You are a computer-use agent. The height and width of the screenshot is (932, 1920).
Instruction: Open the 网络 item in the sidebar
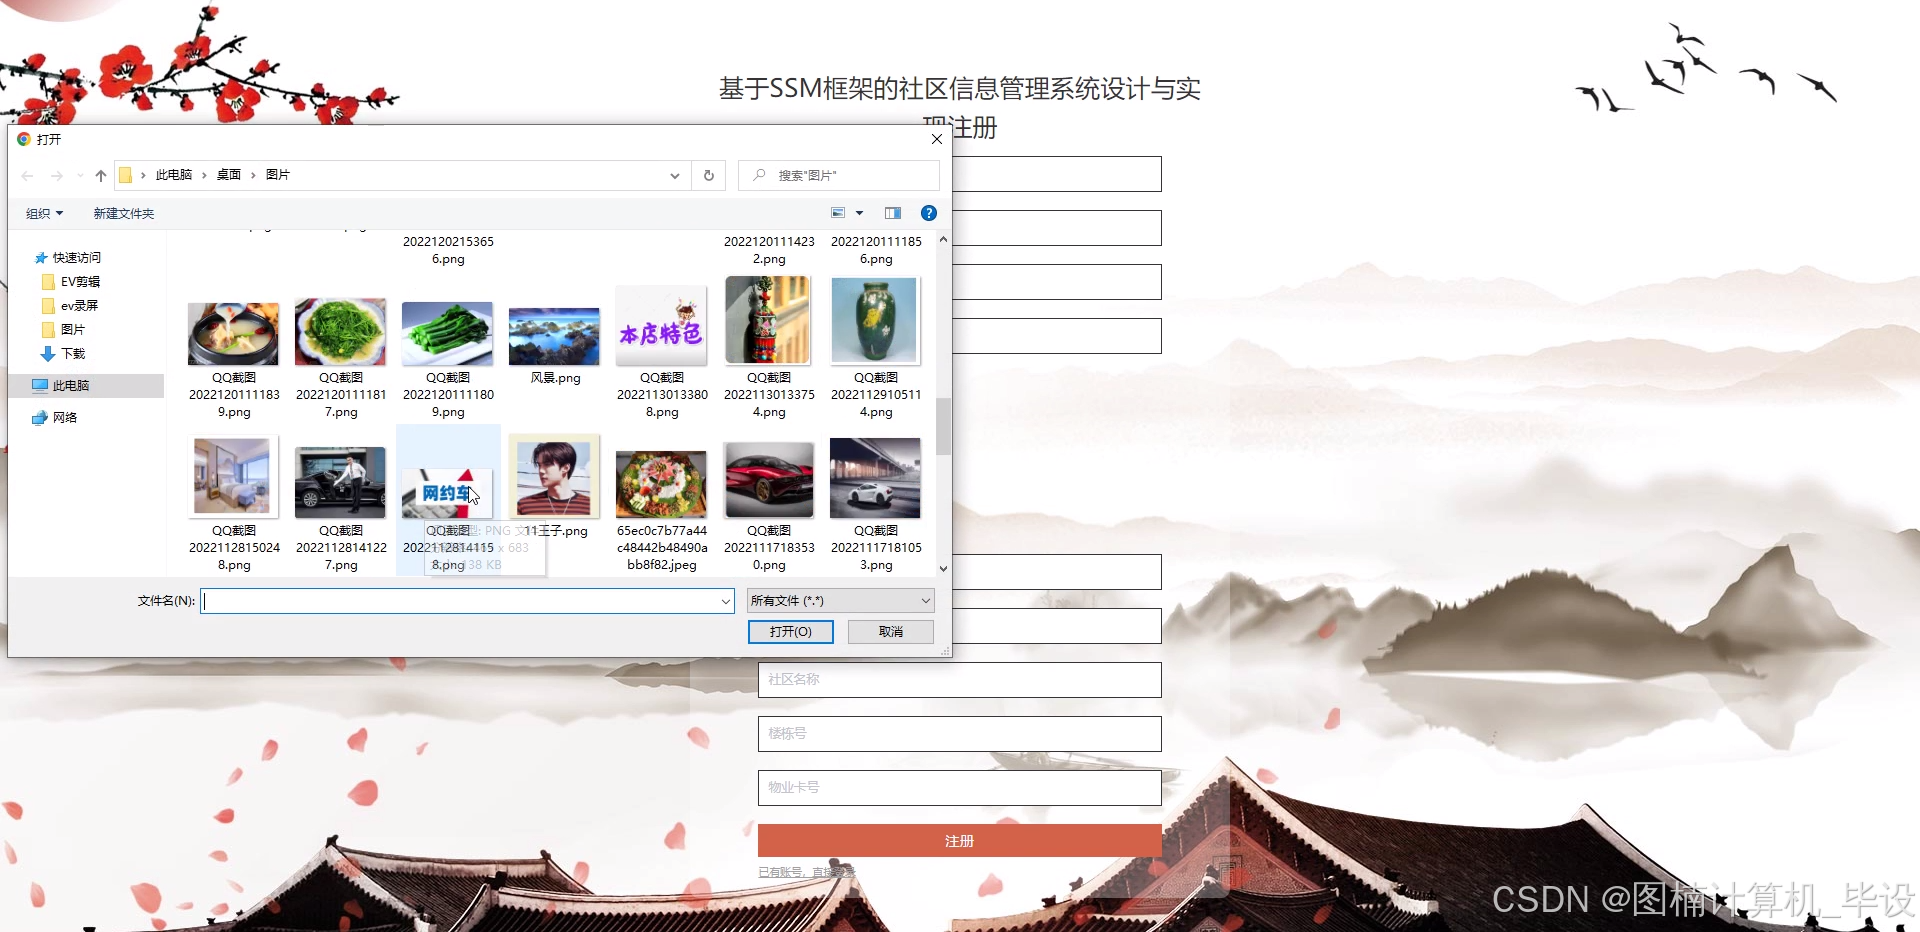66,417
